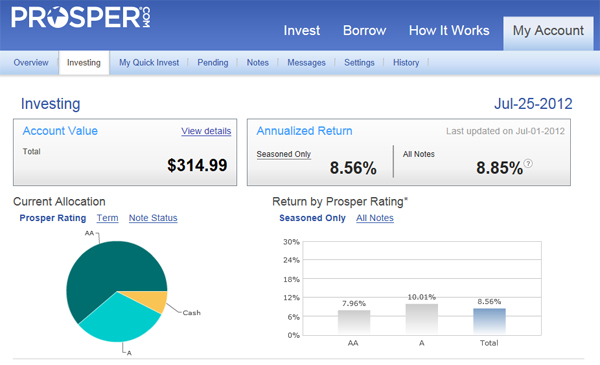Open the Messages tab

[306, 62]
